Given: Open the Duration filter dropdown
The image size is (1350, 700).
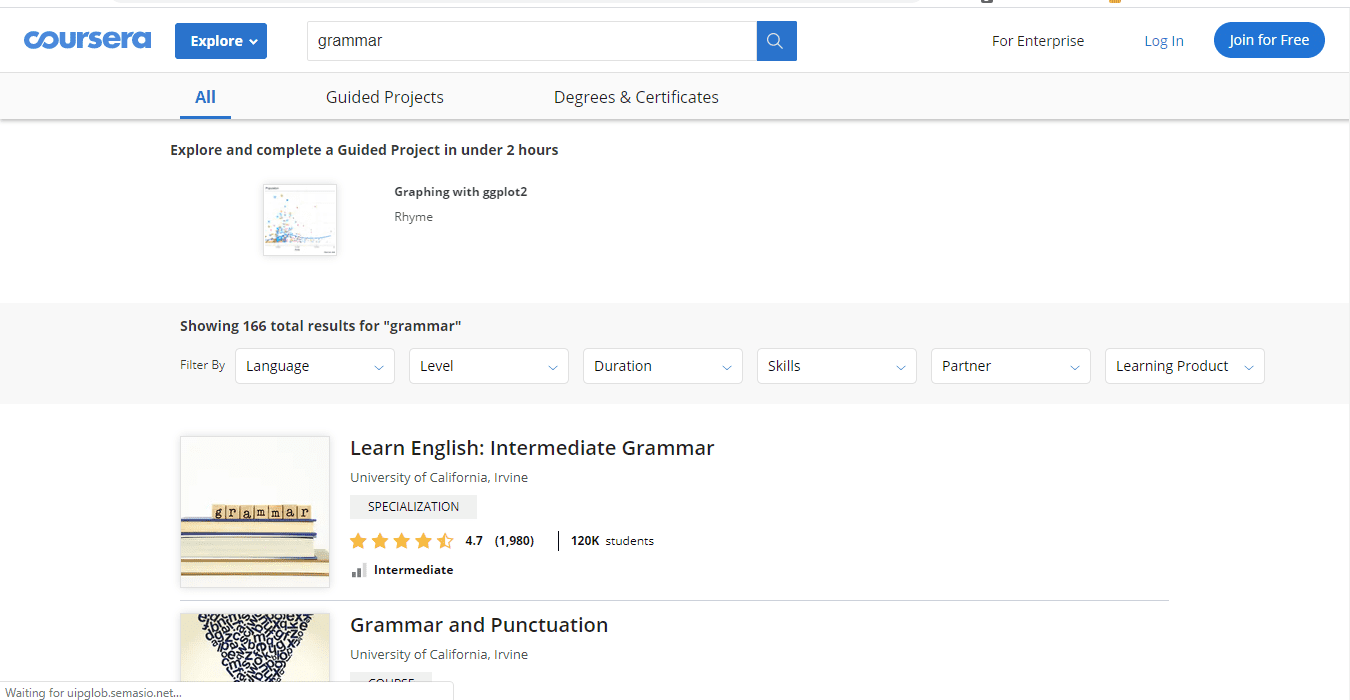Looking at the screenshot, I should (x=663, y=366).
